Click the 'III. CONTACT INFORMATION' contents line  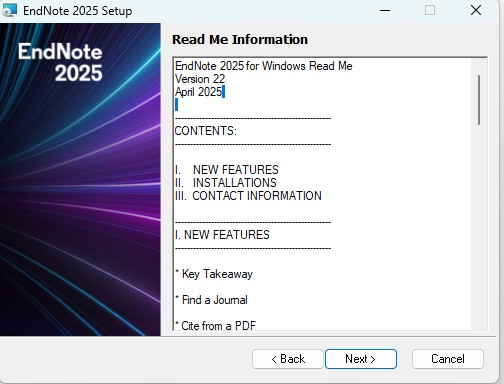248,196
